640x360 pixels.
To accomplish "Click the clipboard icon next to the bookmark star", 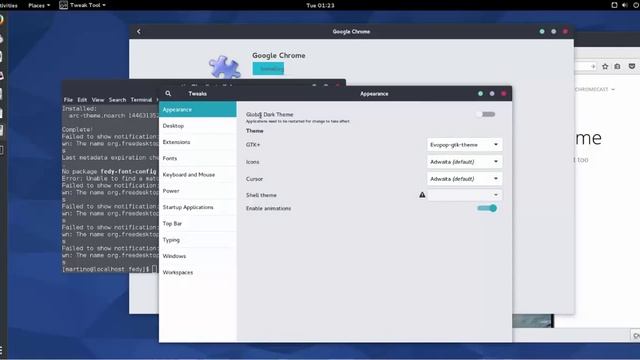I will point(618,66).
